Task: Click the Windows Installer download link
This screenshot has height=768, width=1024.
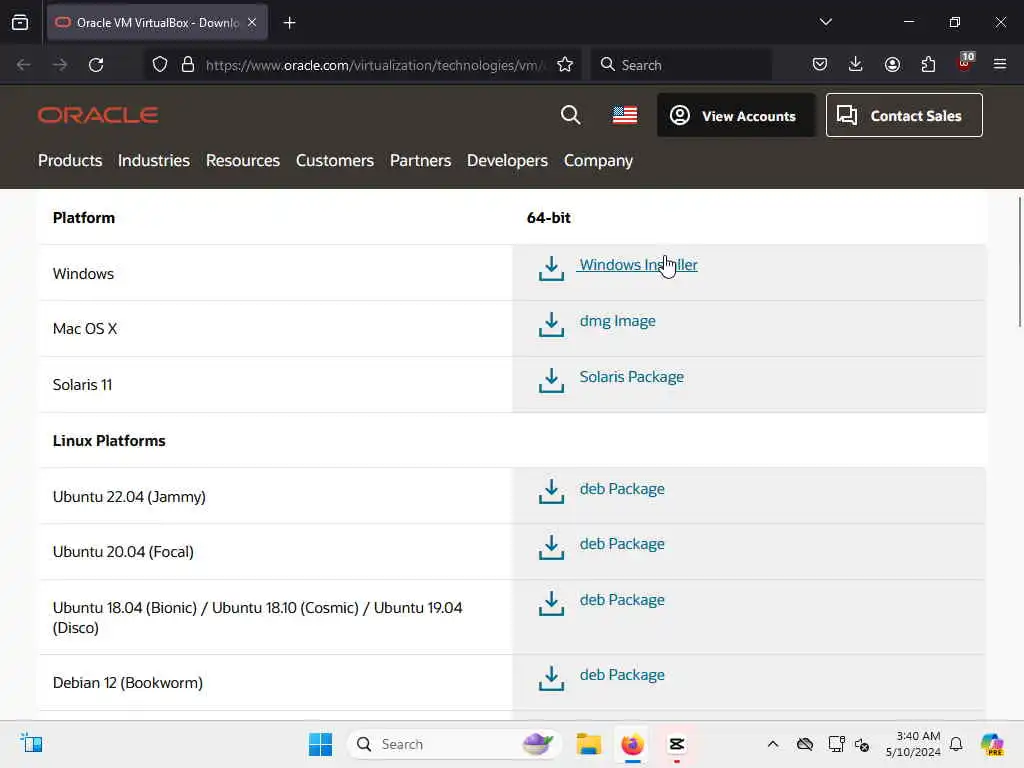Action: click(x=638, y=264)
